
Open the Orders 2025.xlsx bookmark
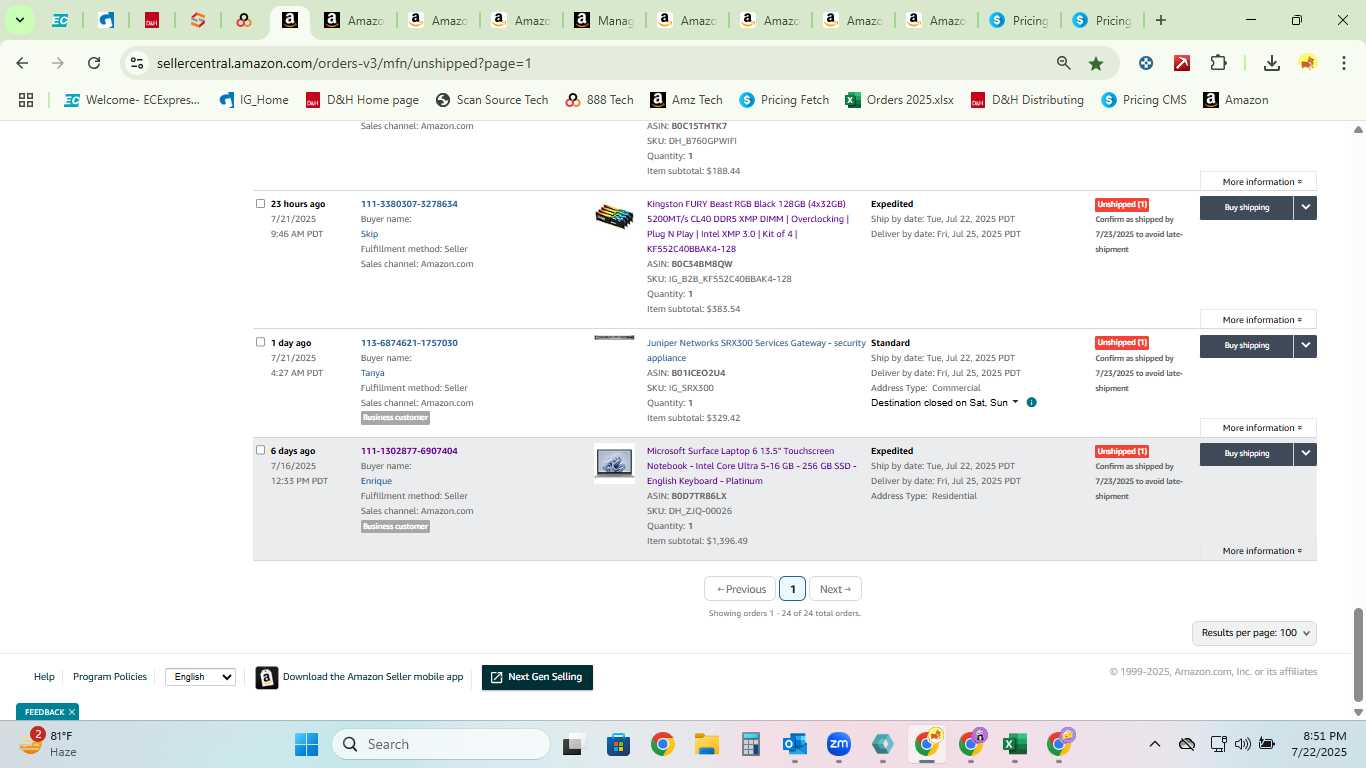point(899,100)
